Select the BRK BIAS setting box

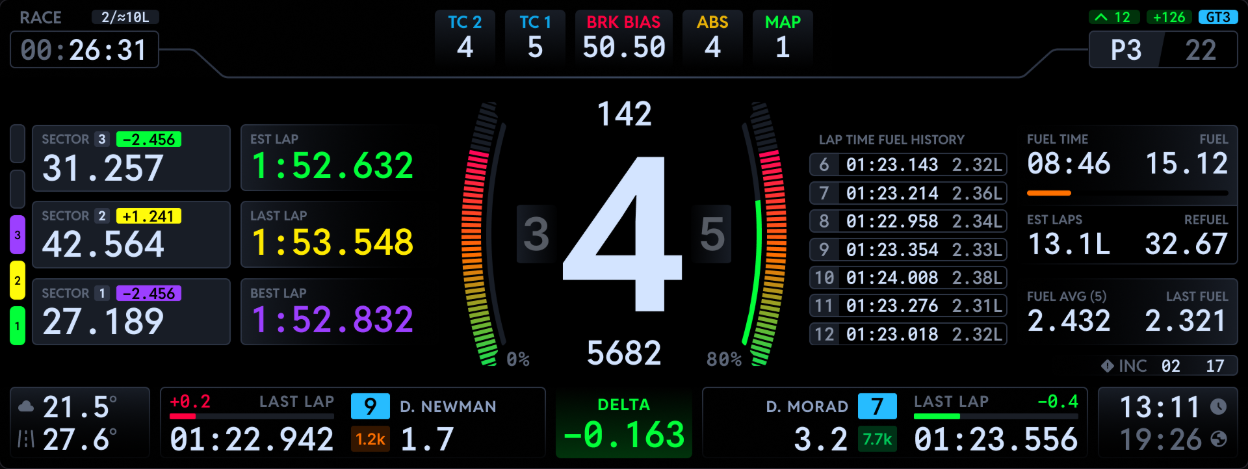(x=625, y=37)
